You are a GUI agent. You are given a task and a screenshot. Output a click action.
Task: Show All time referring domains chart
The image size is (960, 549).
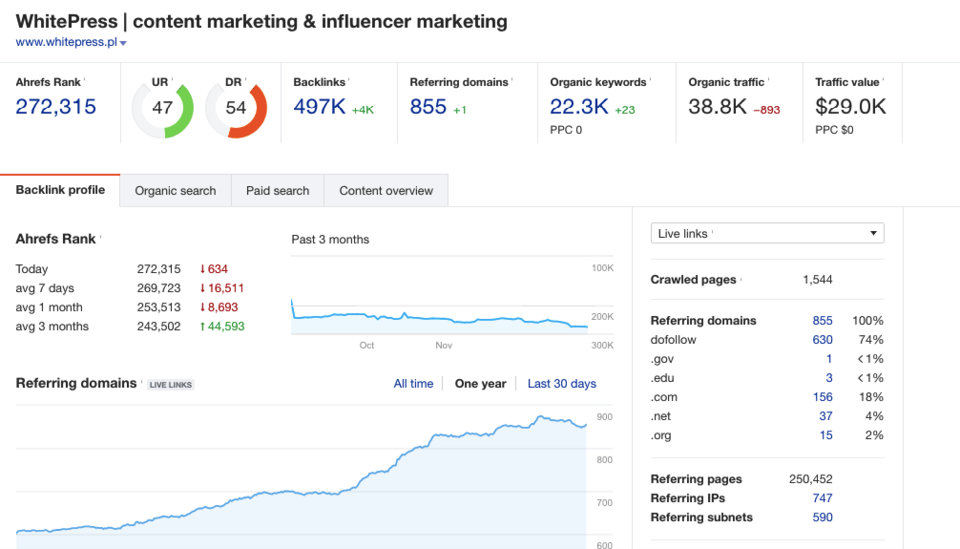click(x=413, y=384)
